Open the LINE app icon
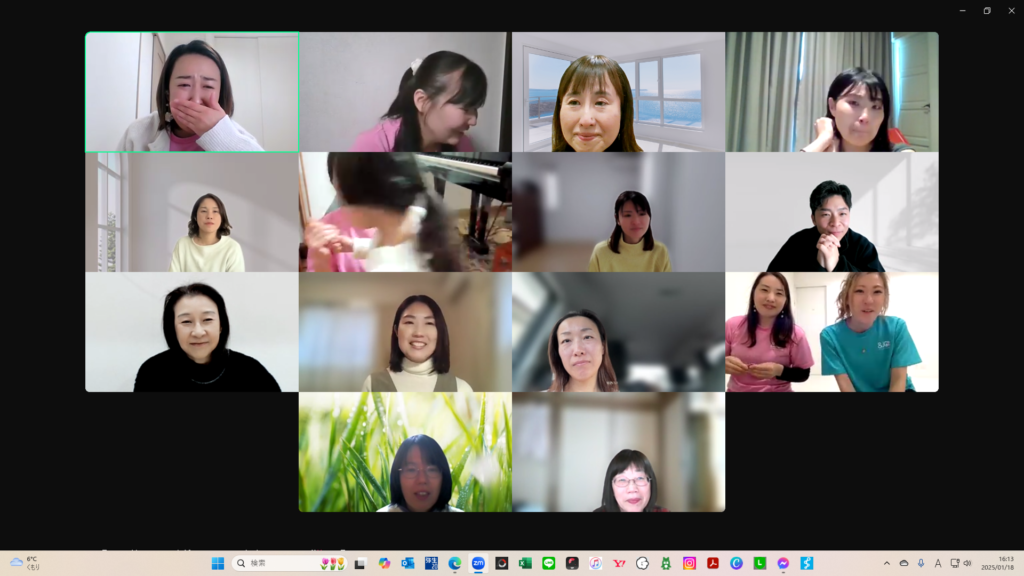 click(548, 563)
